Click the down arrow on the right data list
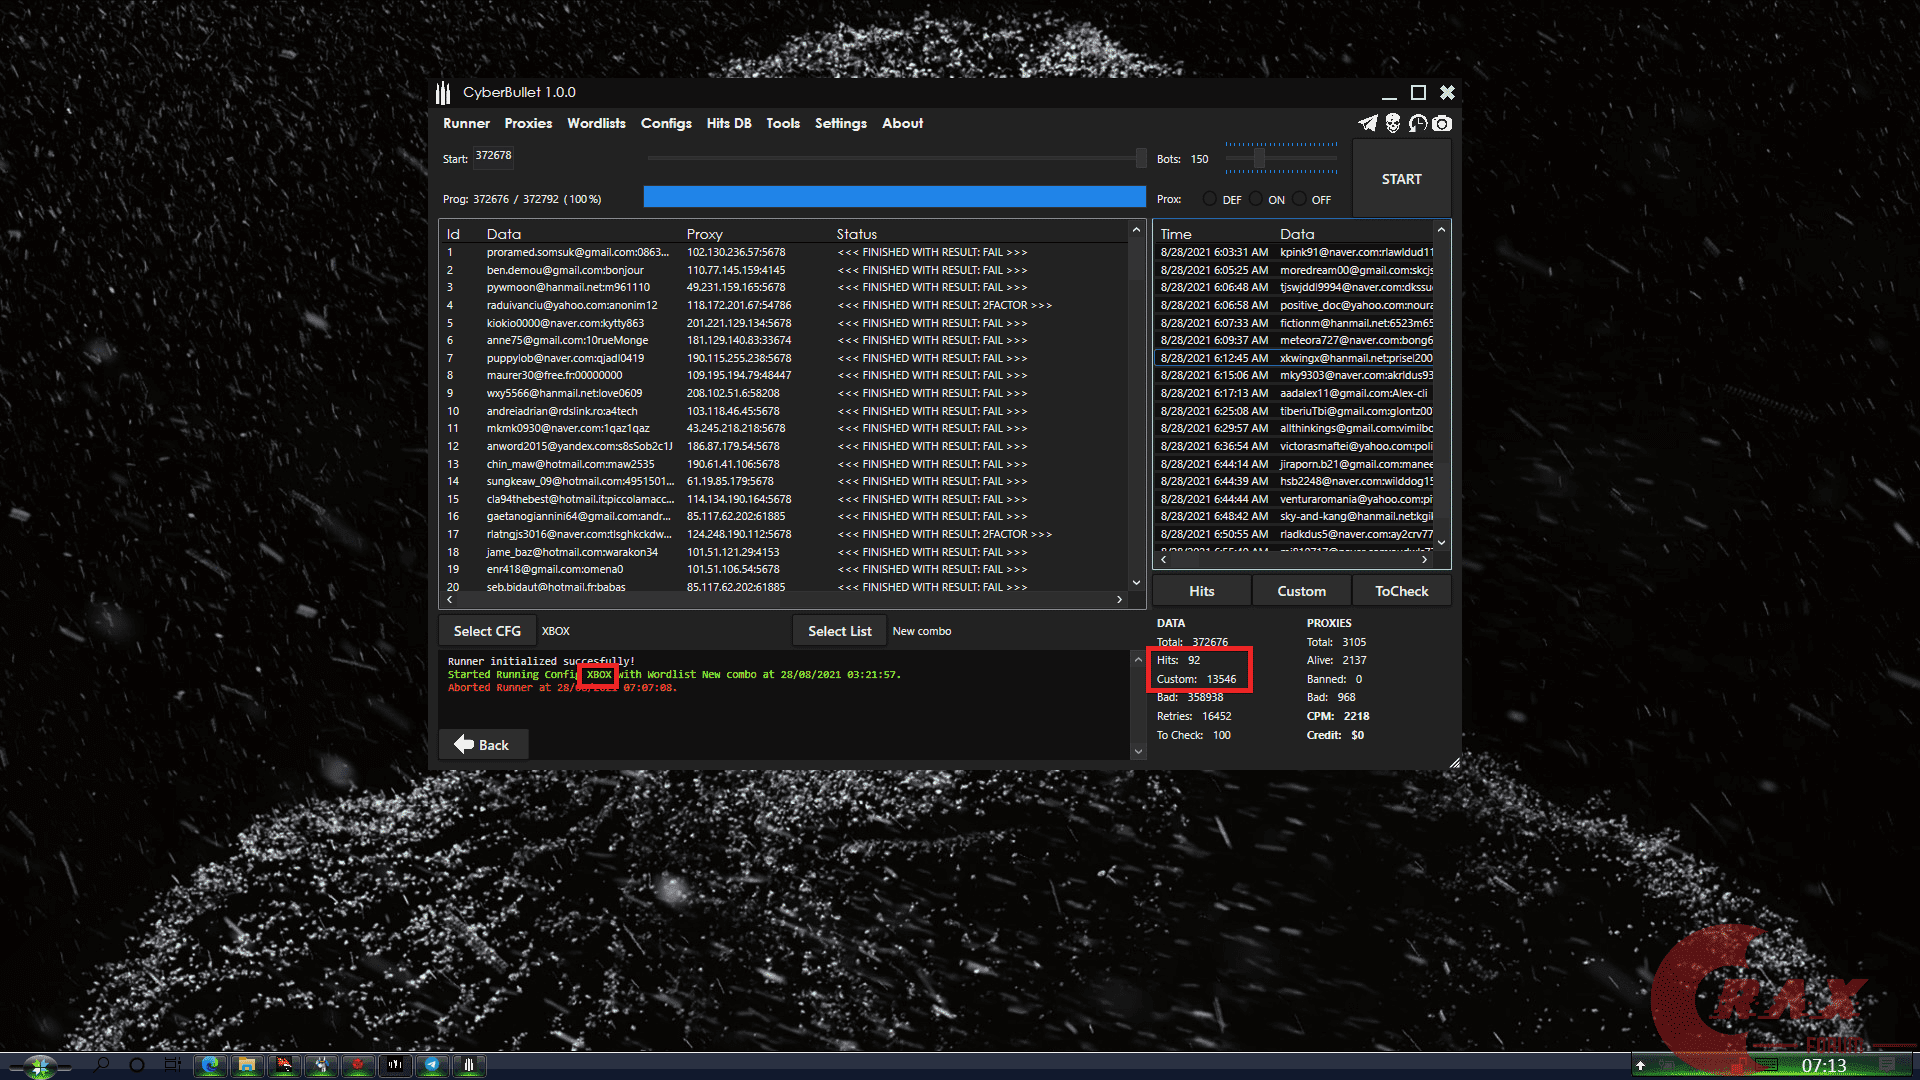 coord(1441,542)
